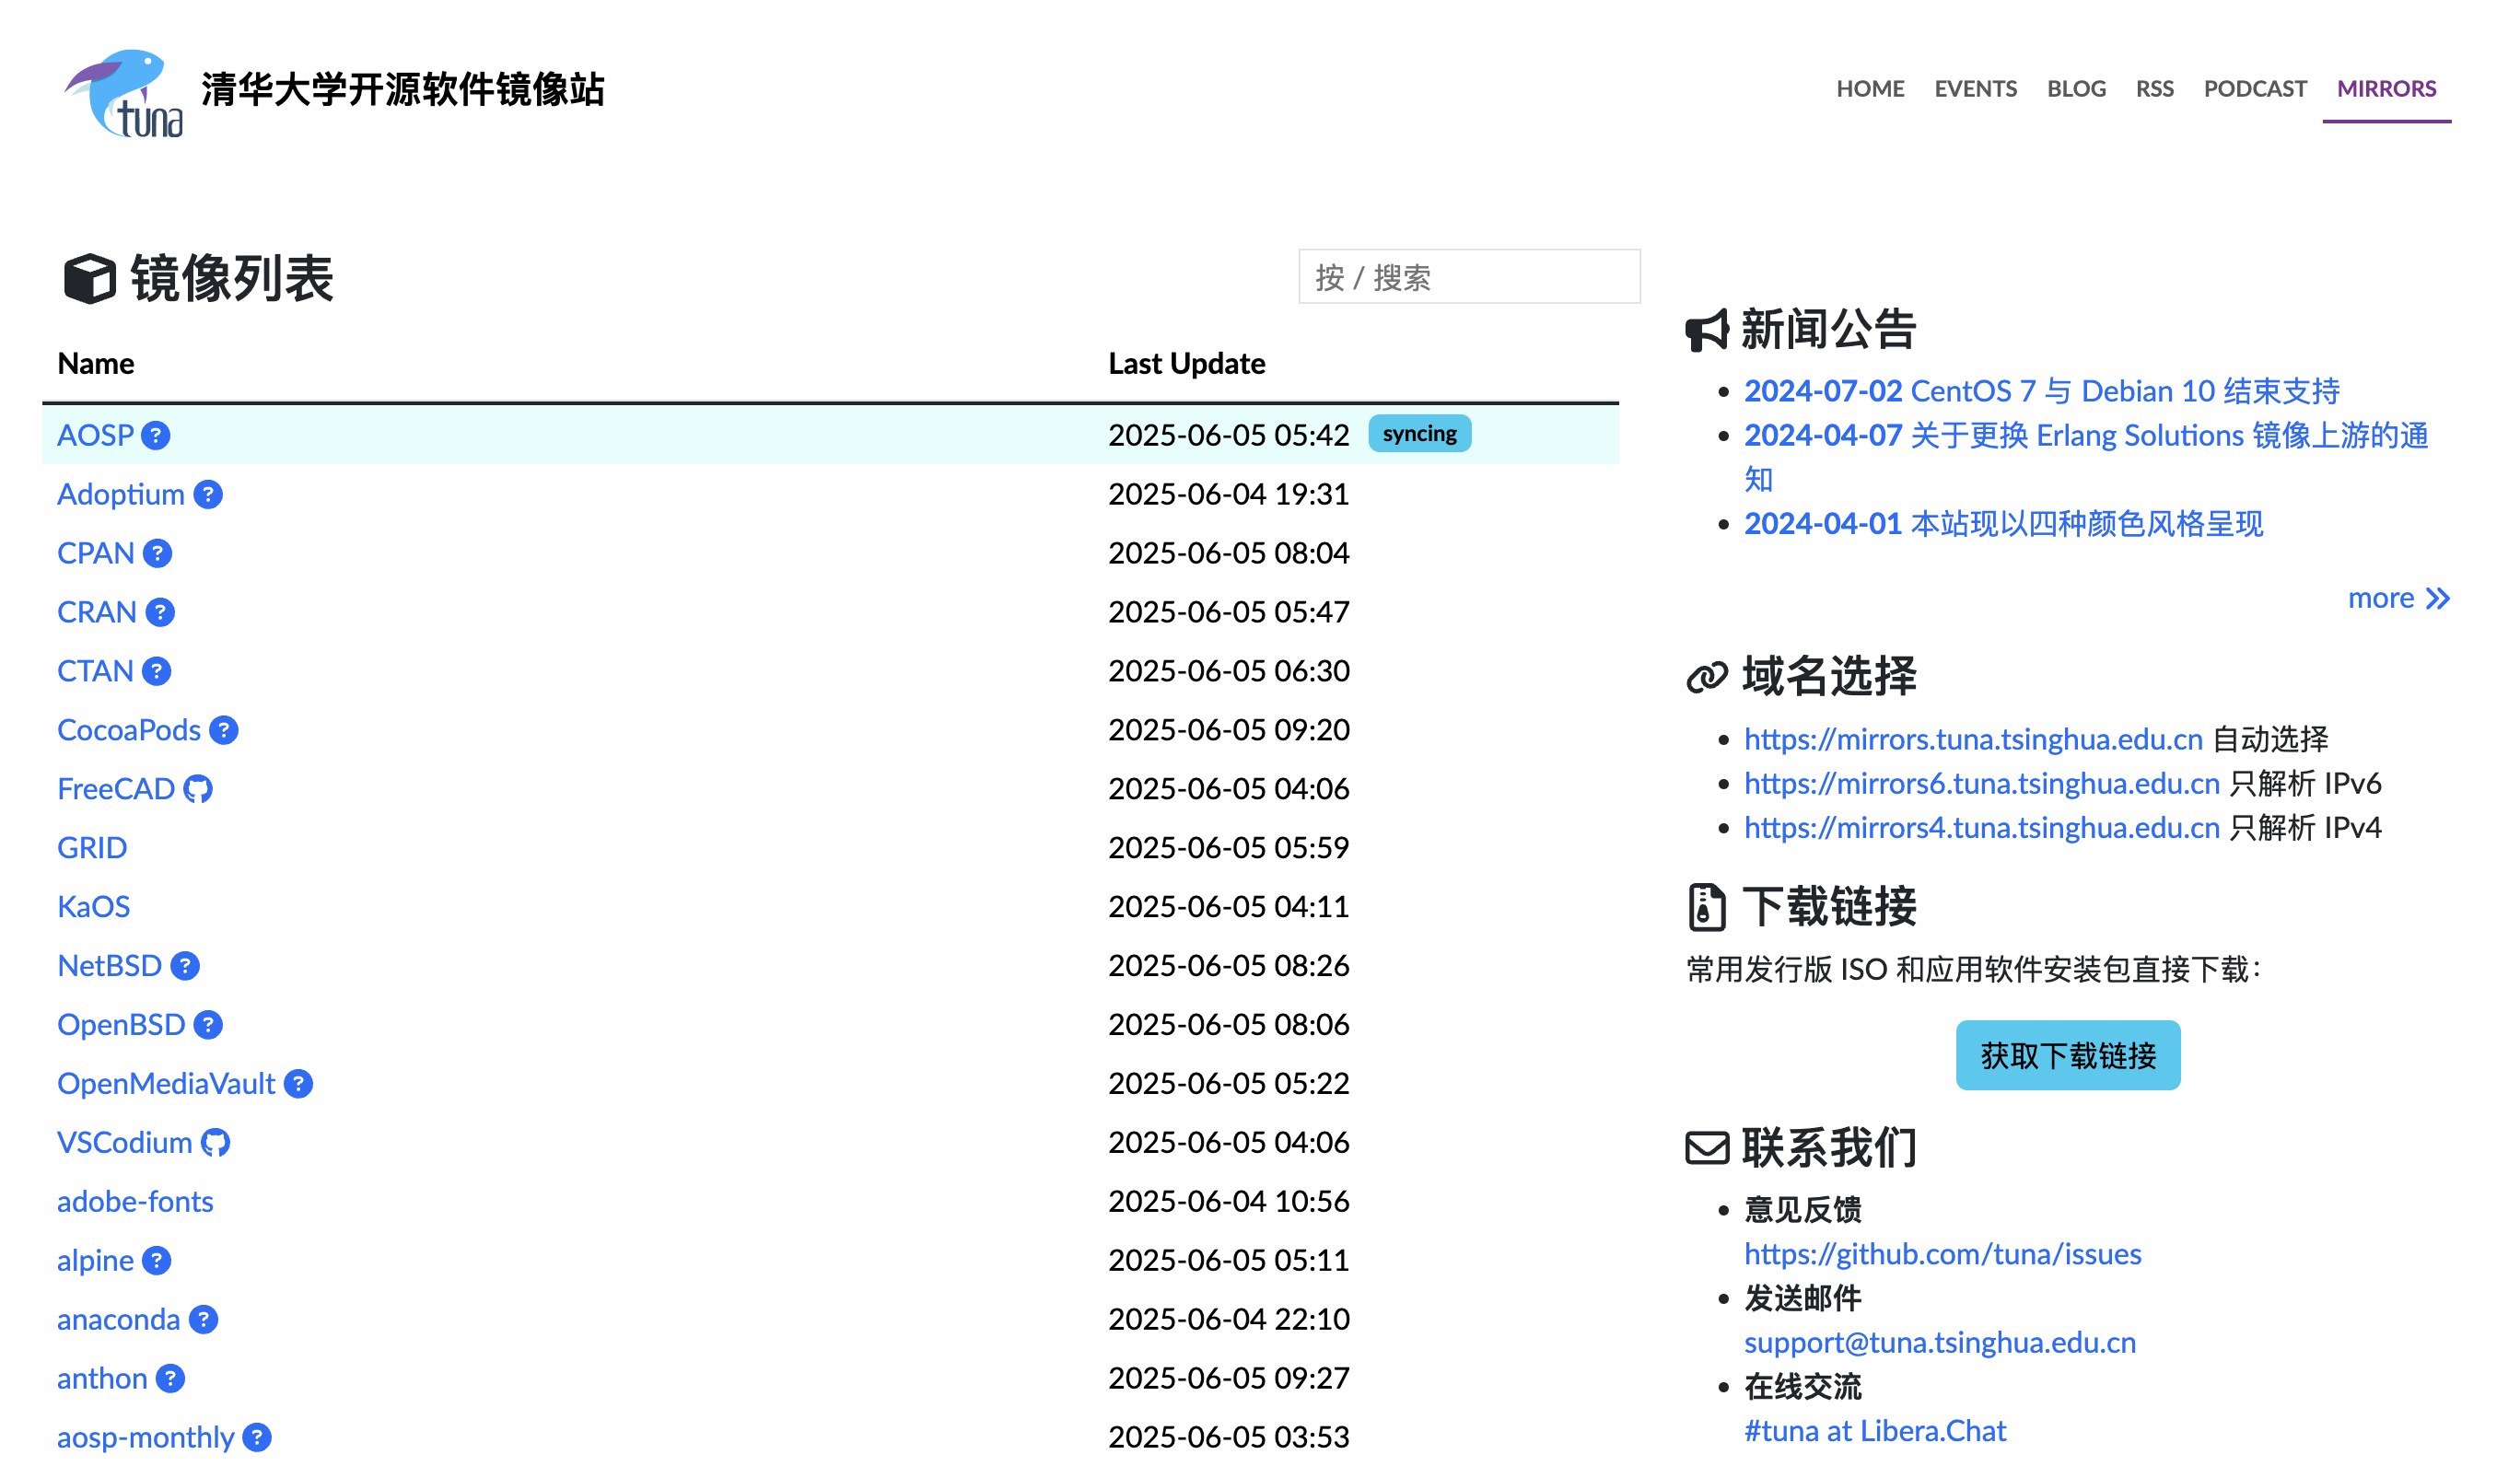Image resolution: width=2520 pixels, height=1466 pixels.
Task: Click the GitHub icon next to VSCodium
Action: [216, 1143]
